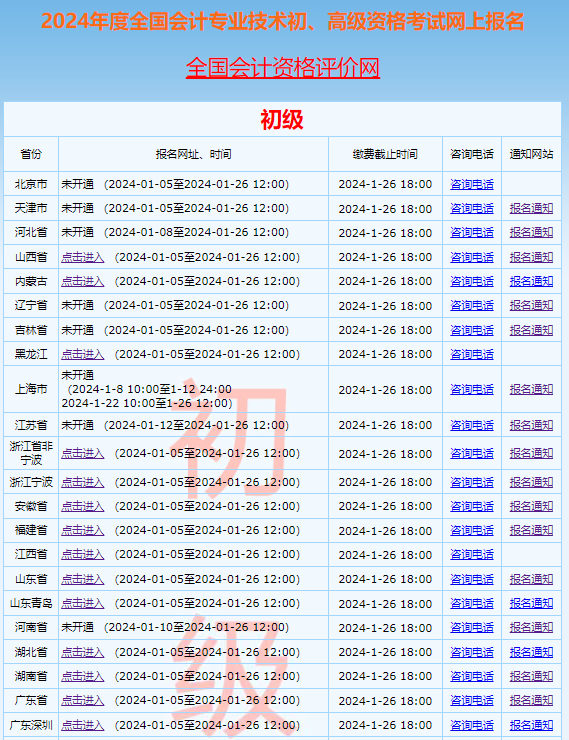
Task: Click 点击进入 for 黑龙江
Action: coord(83,354)
